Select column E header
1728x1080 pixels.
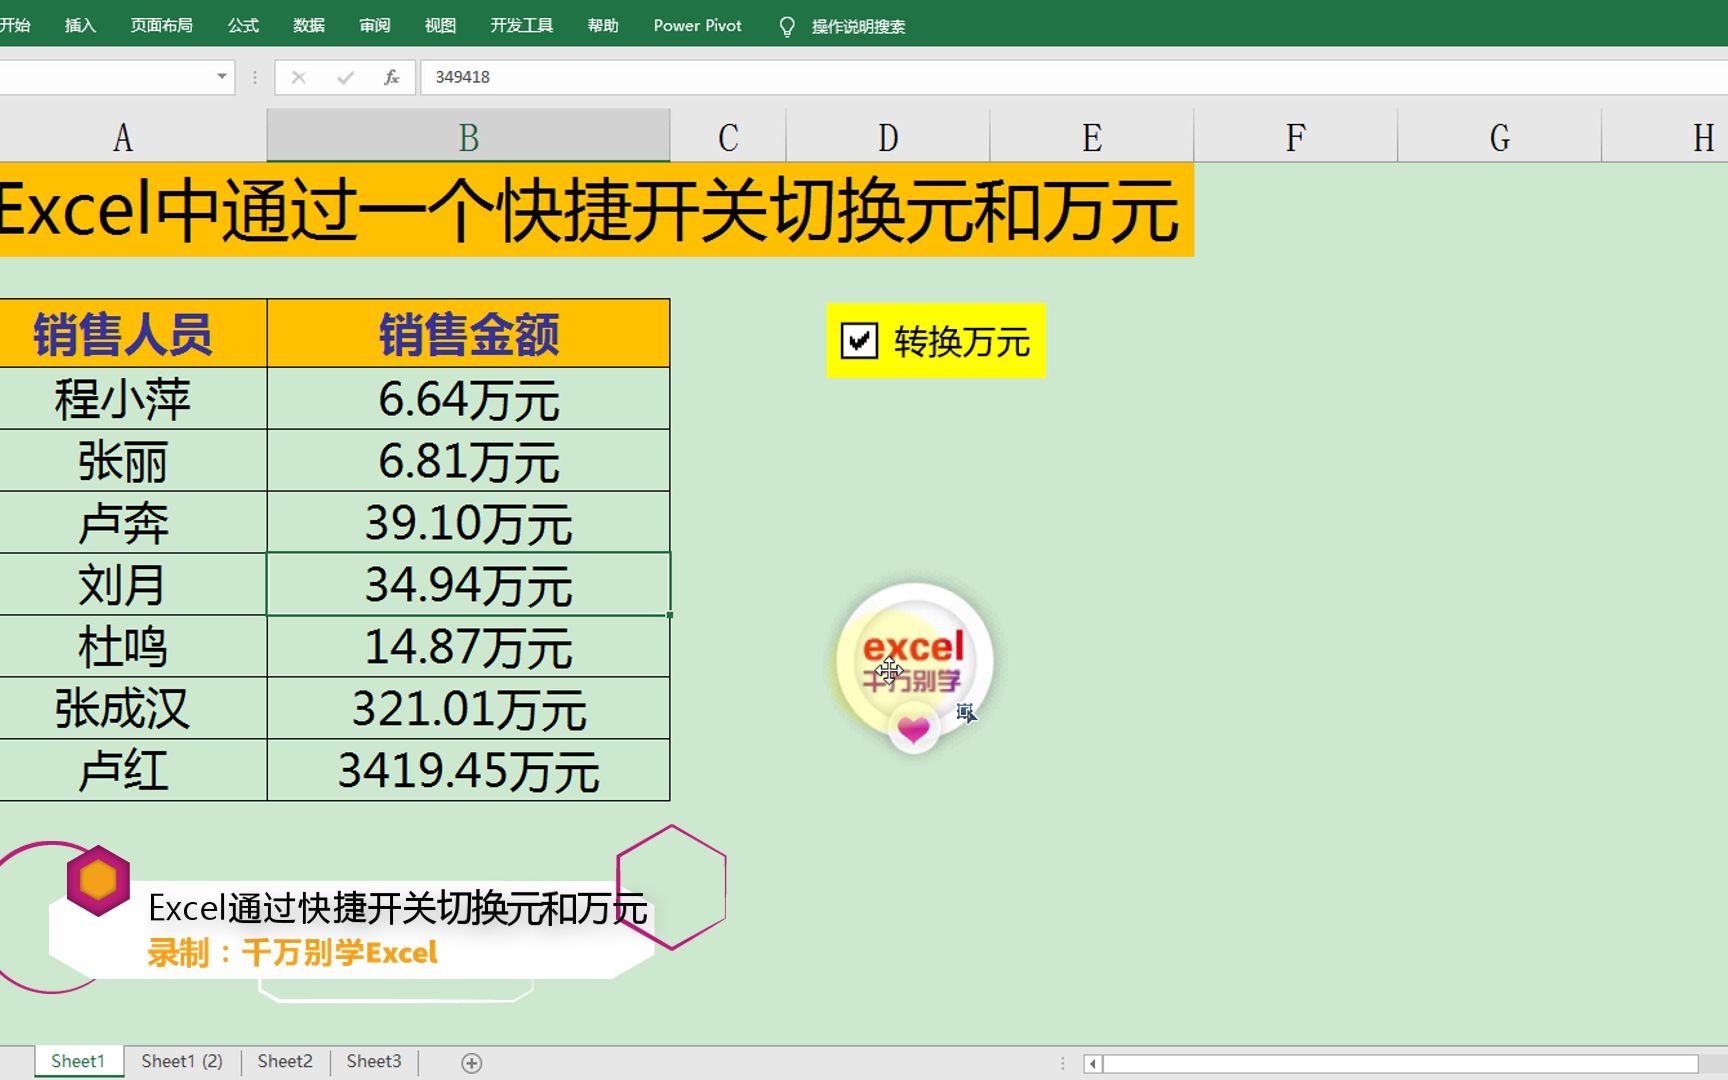[1092, 137]
